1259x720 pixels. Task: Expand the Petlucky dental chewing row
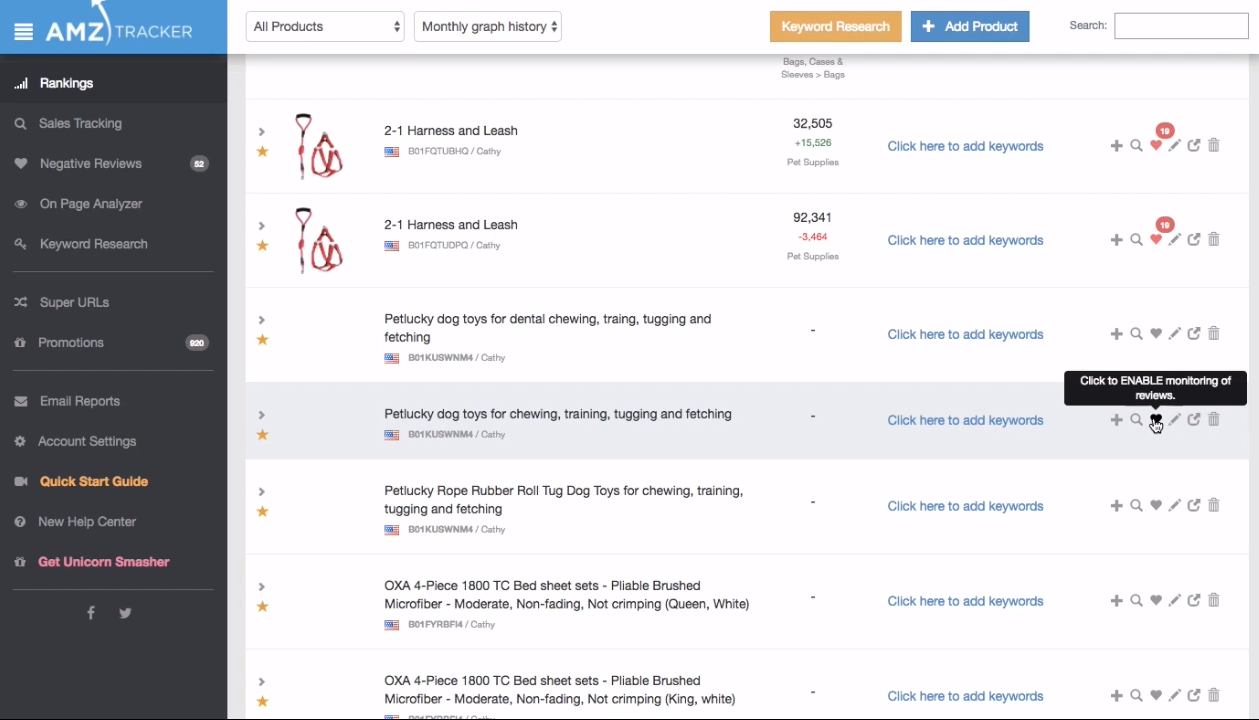pyautogui.click(x=262, y=319)
